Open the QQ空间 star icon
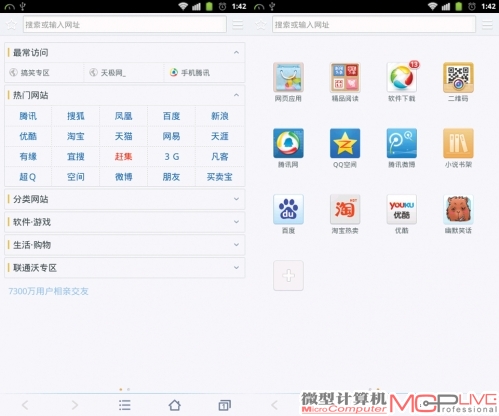This screenshot has width=499, height=416. pos(345,143)
